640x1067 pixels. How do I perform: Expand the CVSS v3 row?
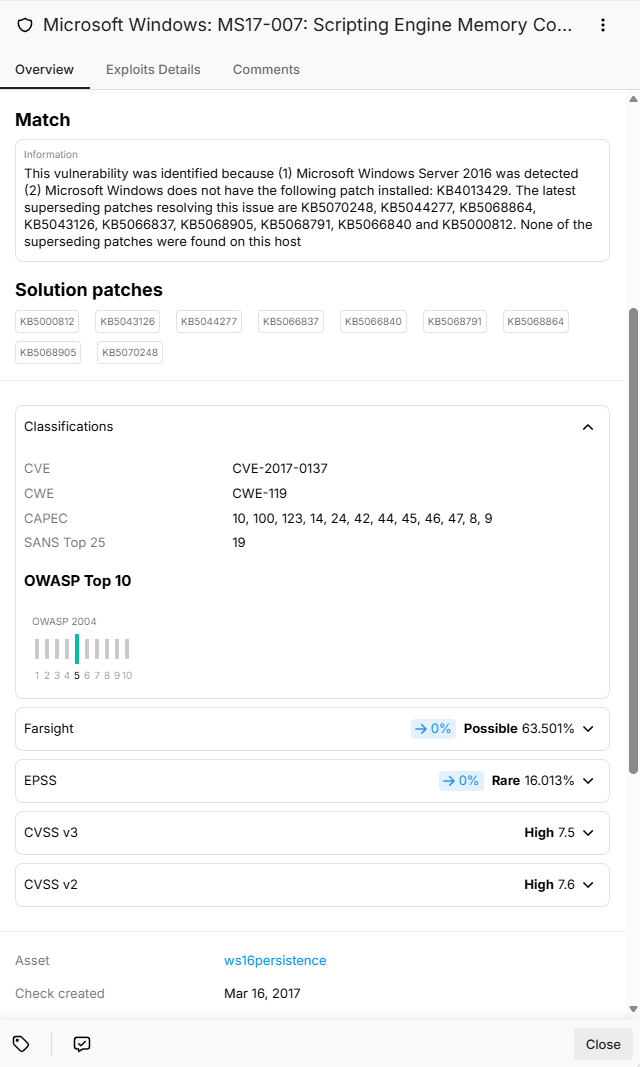[x=312, y=832]
